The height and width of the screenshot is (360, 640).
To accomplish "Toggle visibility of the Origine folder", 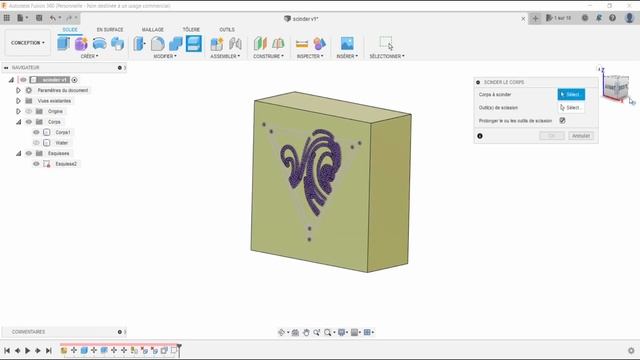I will pos(29,111).
